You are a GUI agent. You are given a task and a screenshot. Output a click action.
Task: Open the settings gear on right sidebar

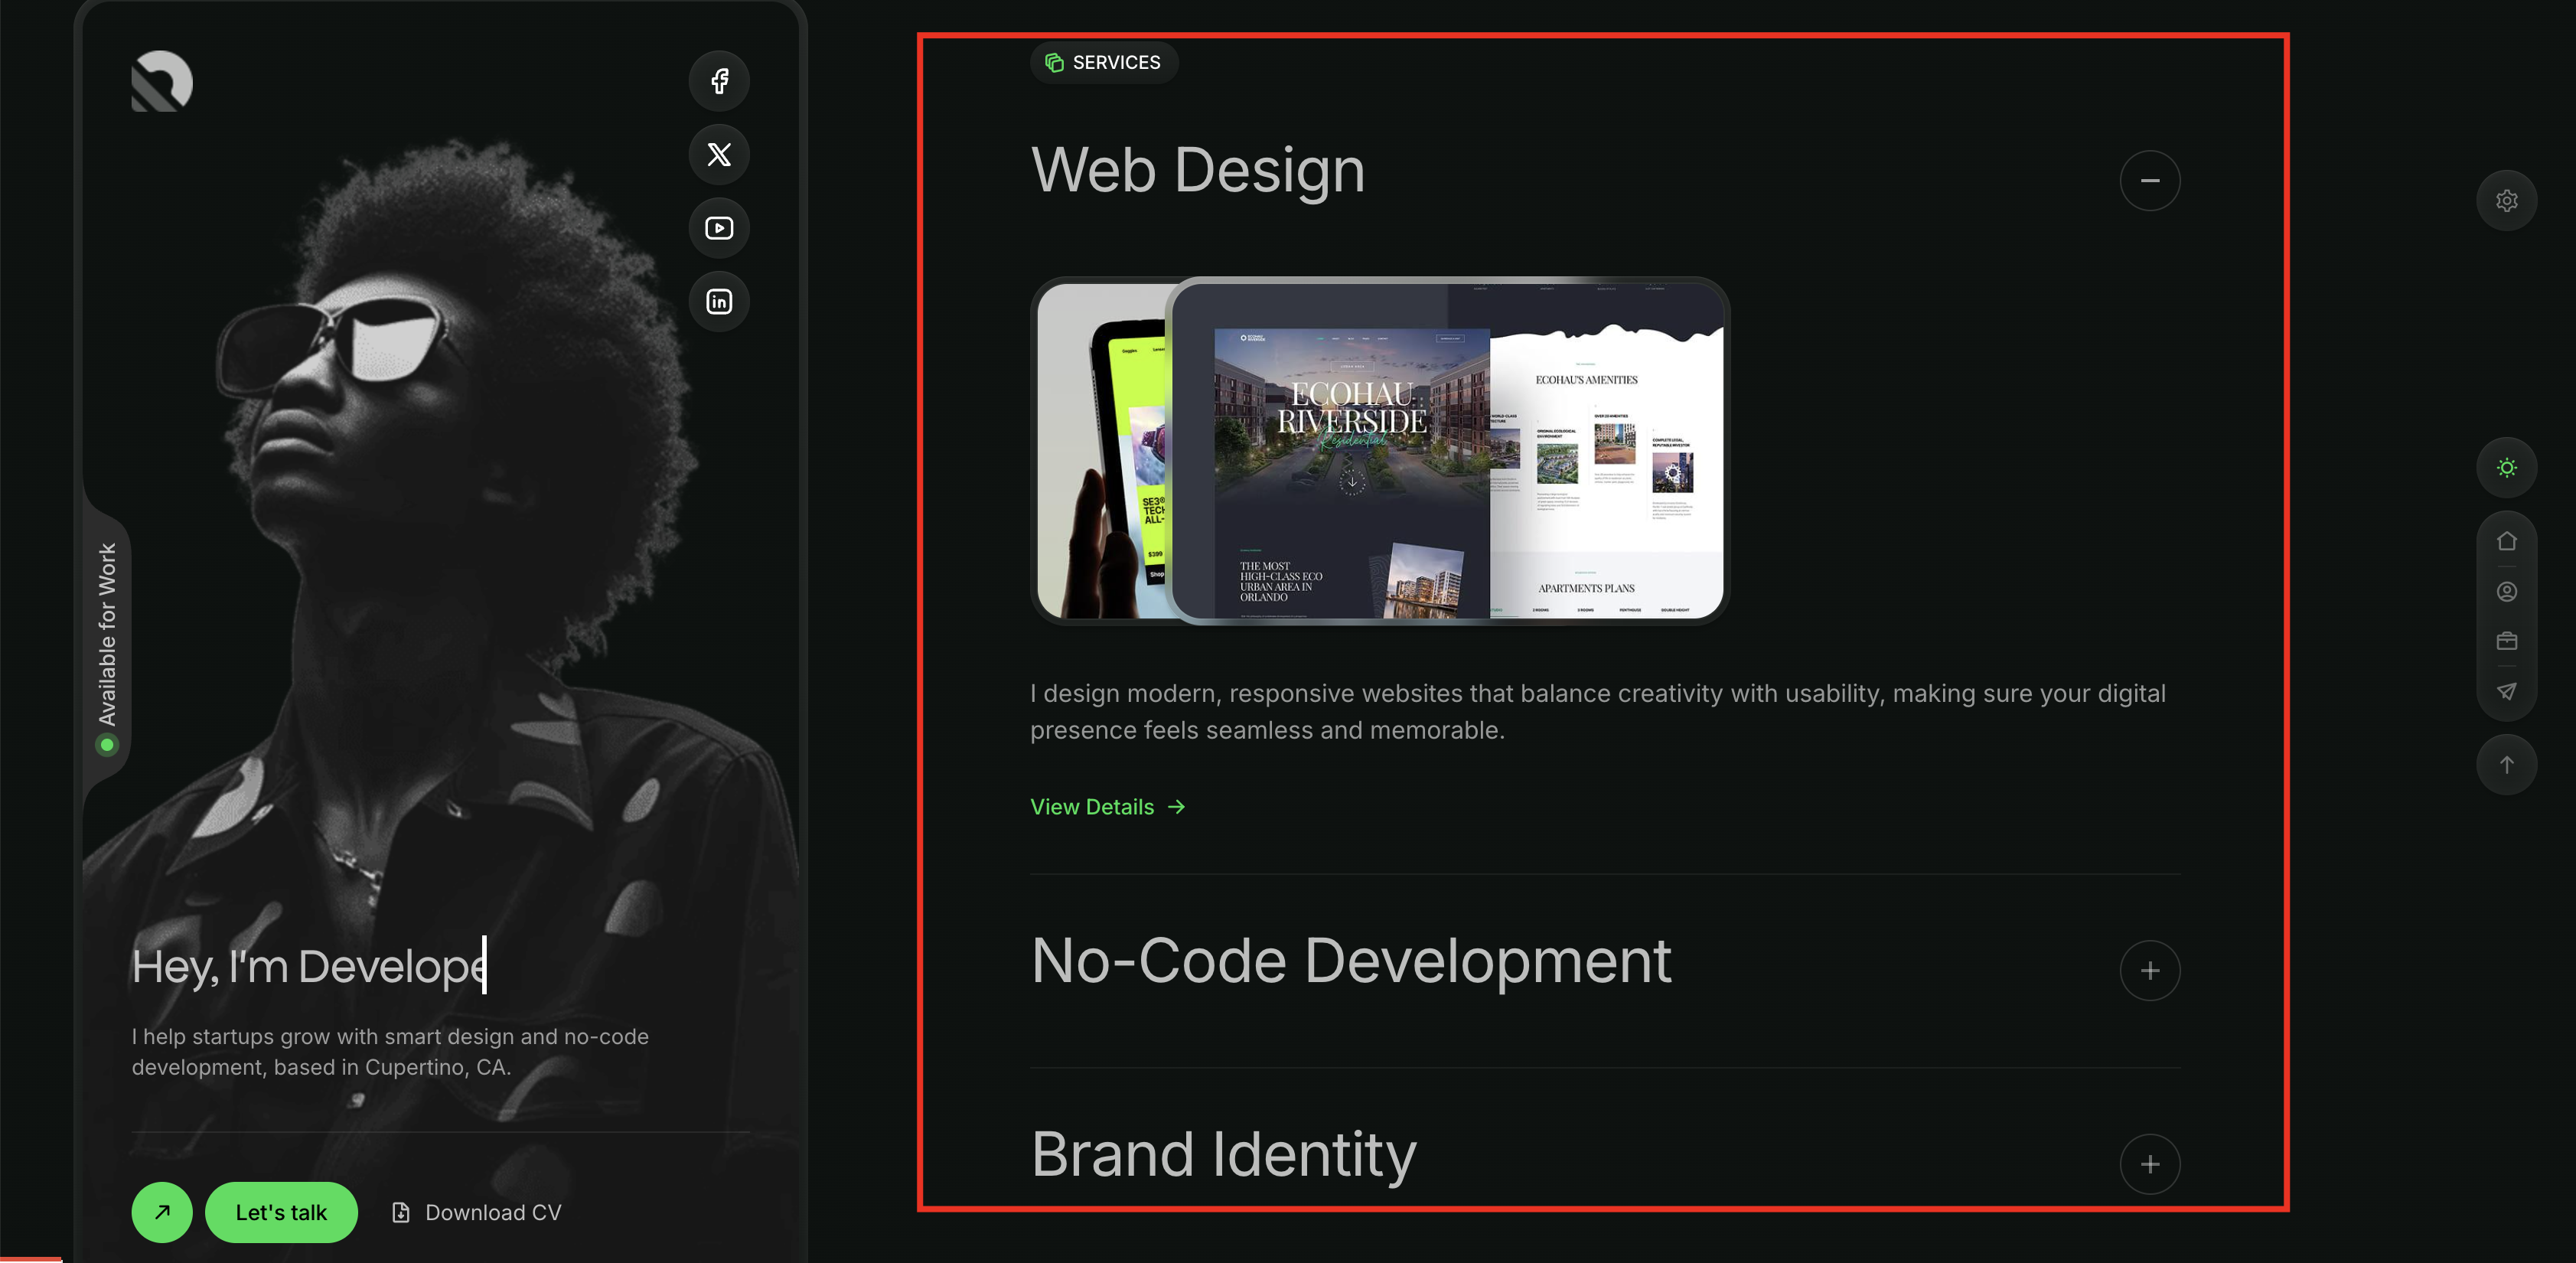tap(2506, 201)
